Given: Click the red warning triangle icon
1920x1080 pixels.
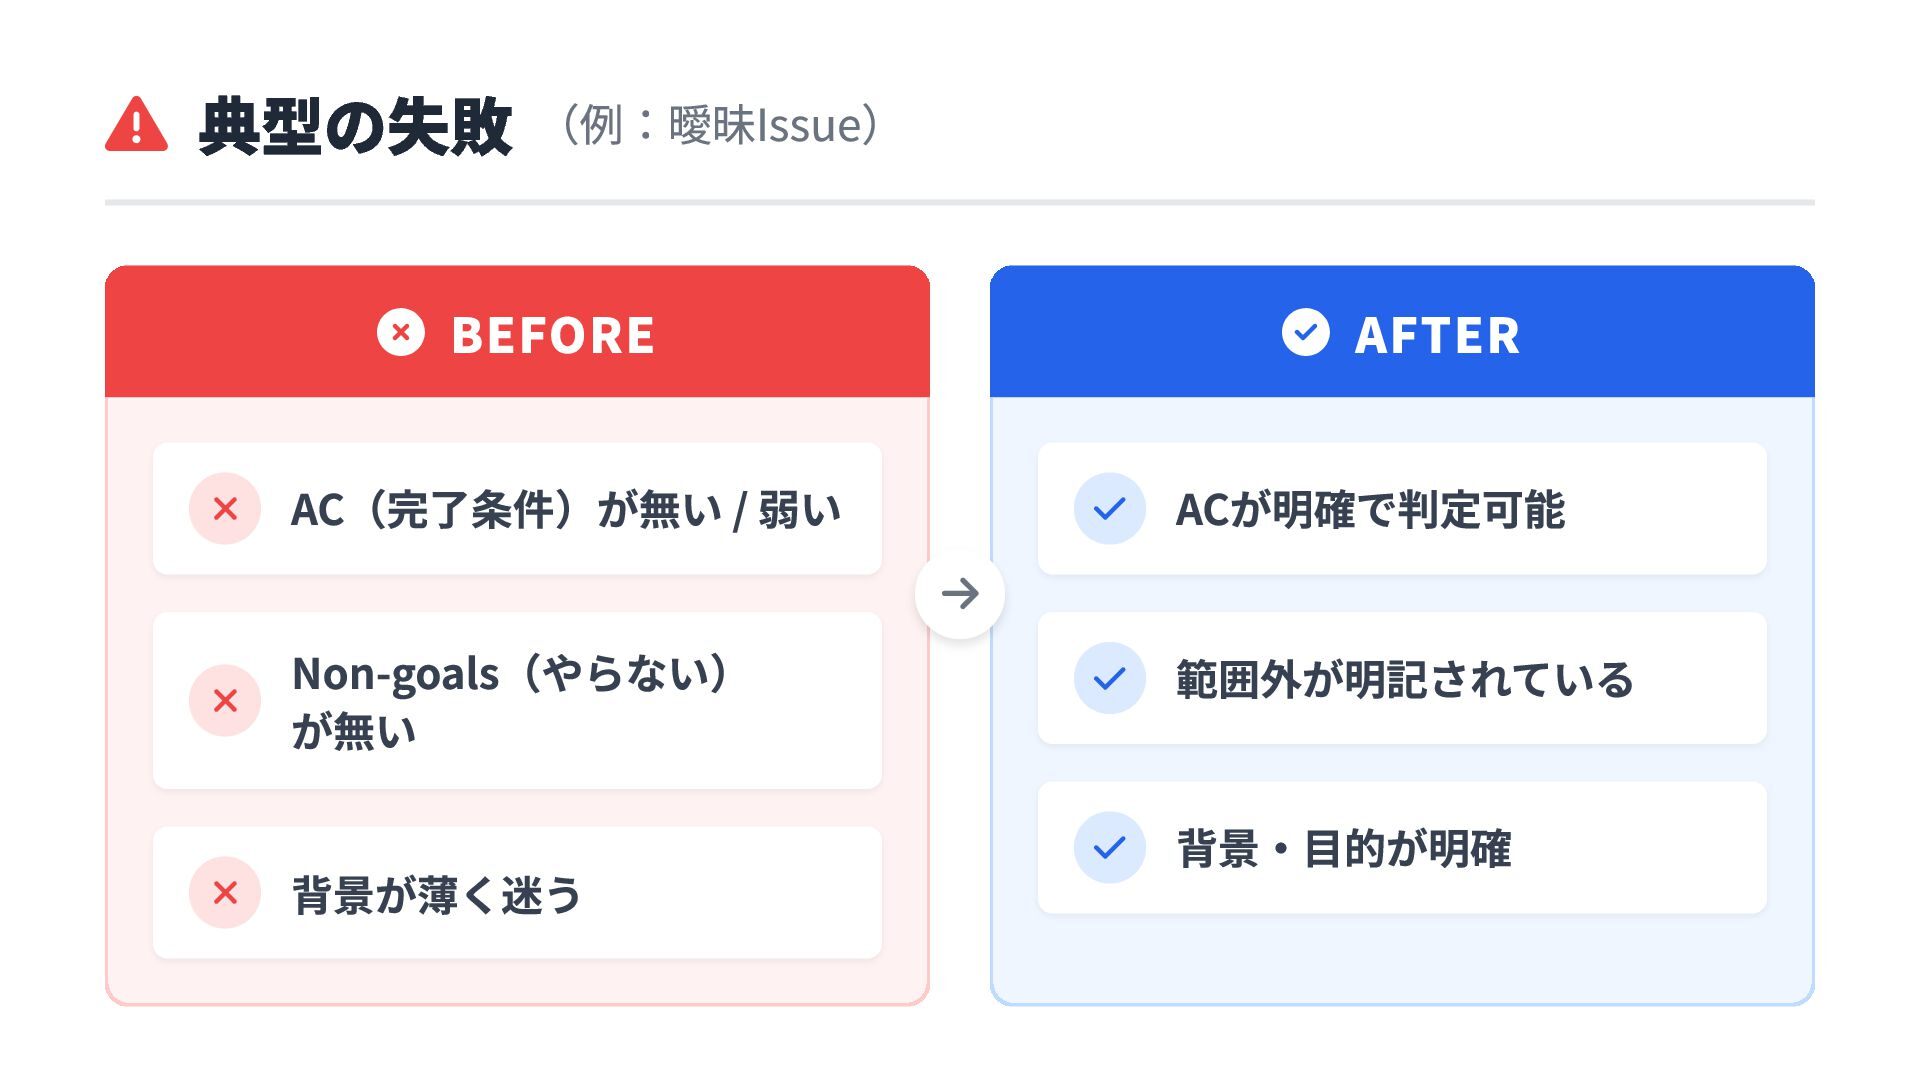Looking at the screenshot, I should click(x=136, y=126).
